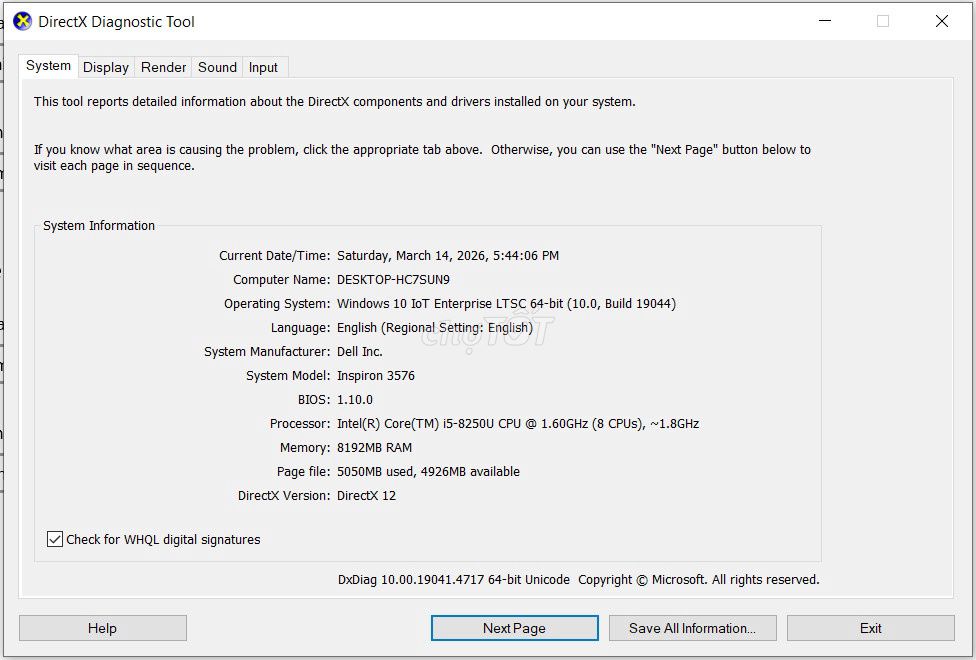
Task: Click computer name DESKTOP-HC7SUN9
Action: (393, 280)
